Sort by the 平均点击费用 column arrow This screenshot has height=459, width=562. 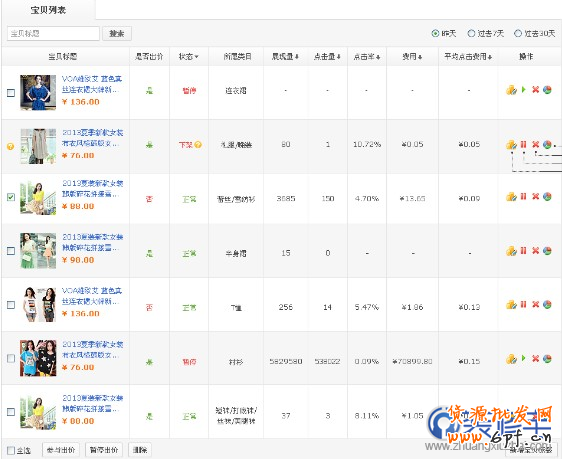(x=490, y=57)
